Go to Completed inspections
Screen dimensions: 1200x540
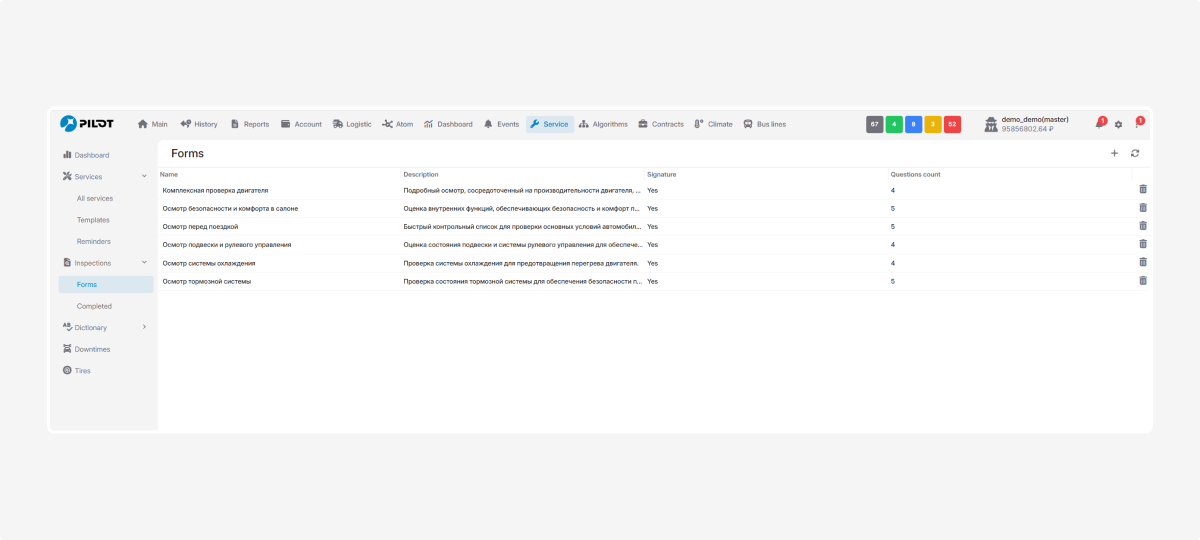94,306
